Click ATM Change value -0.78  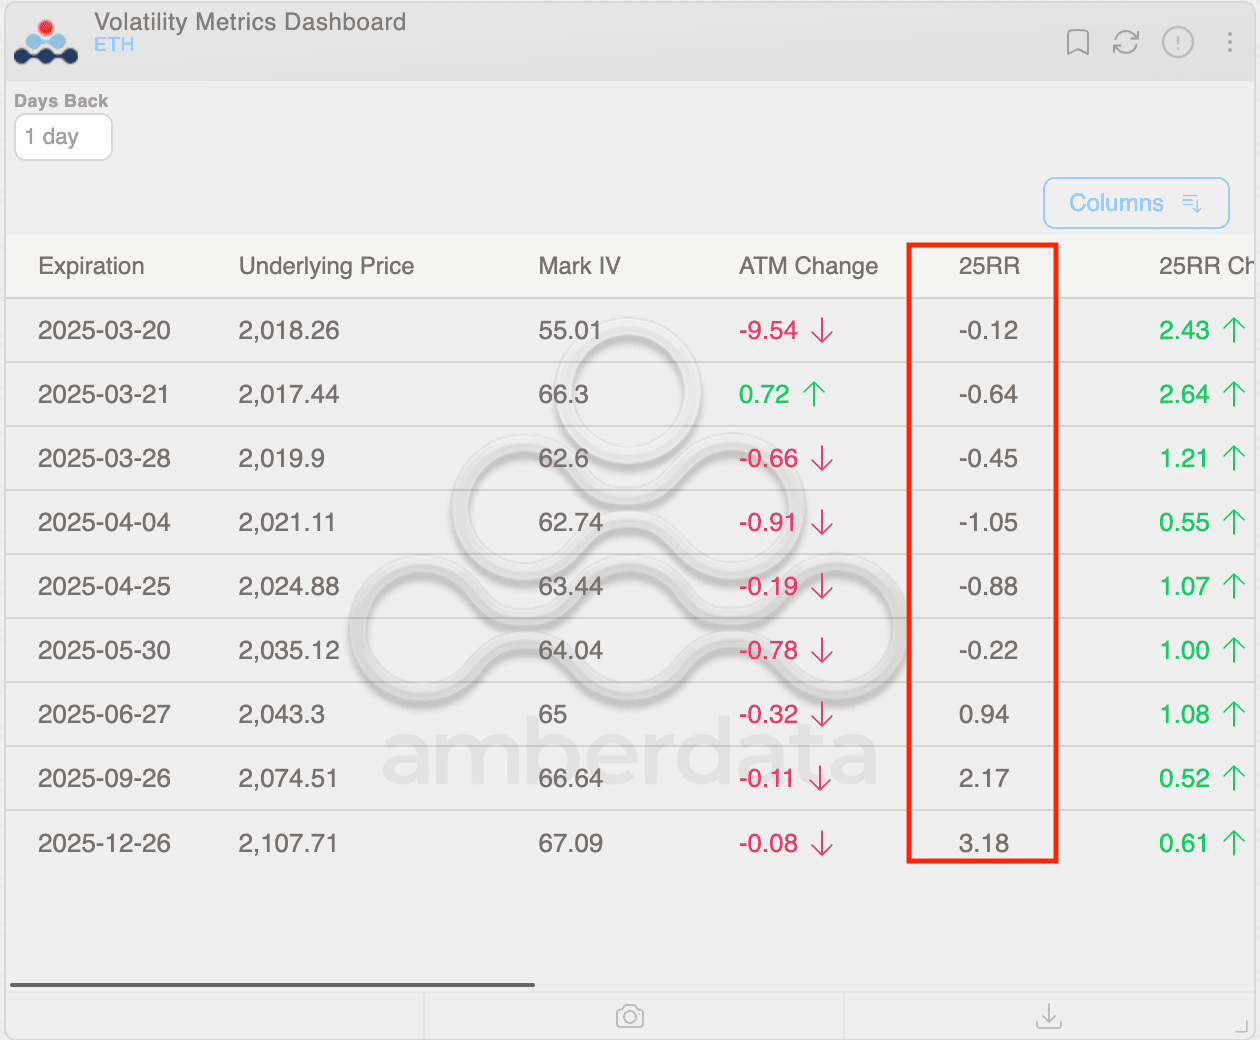(768, 650)
